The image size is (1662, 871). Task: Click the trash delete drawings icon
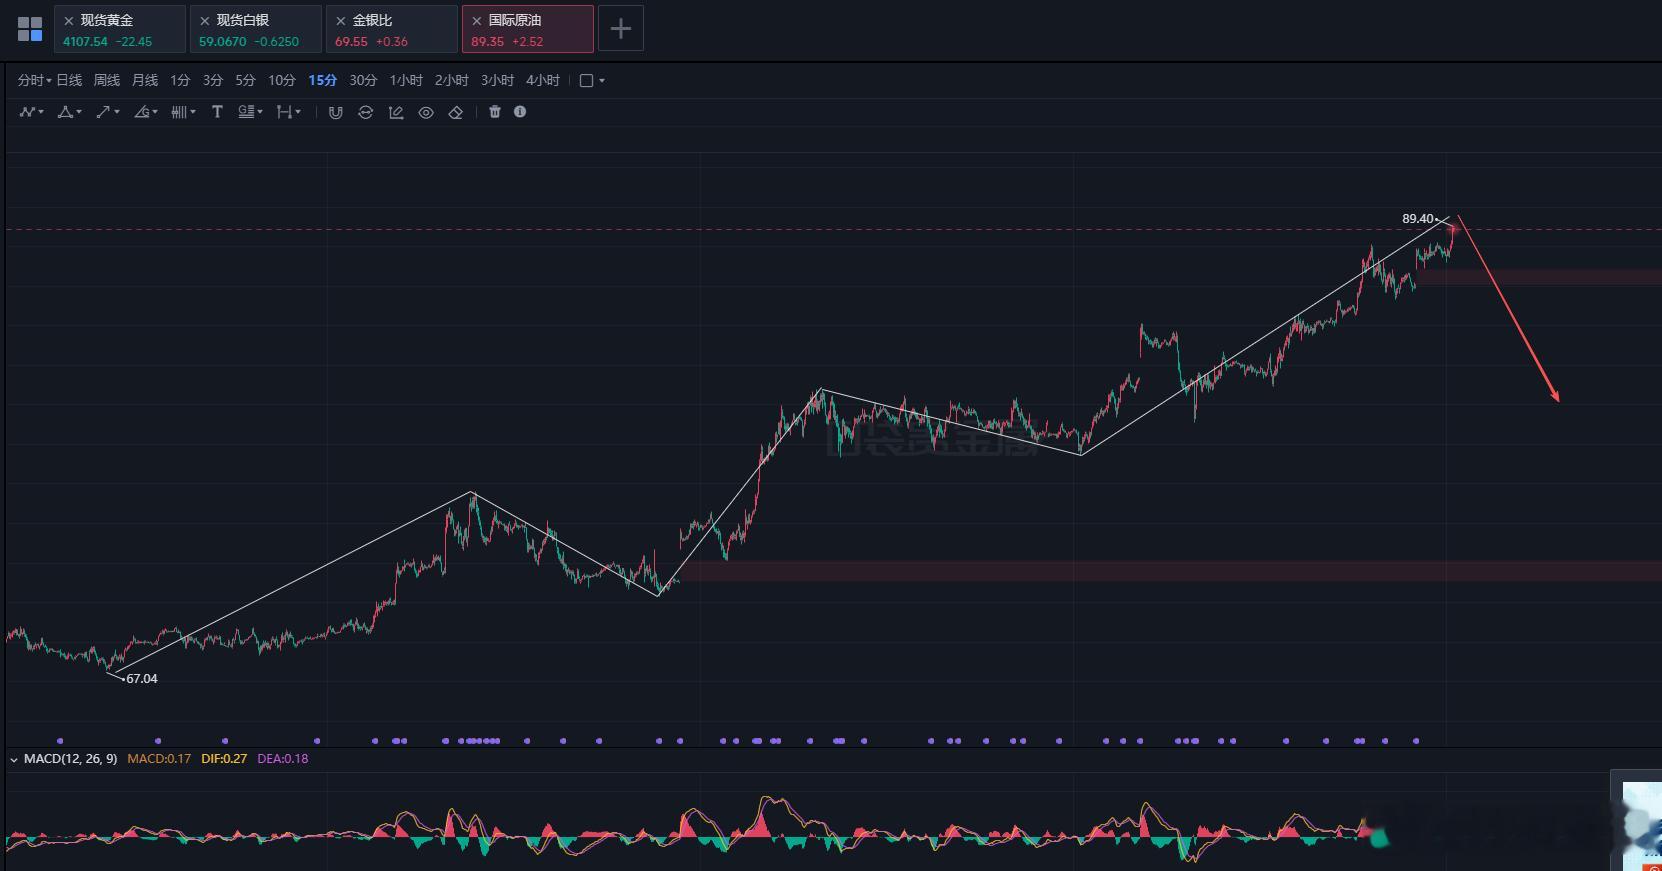coord(495,112)
